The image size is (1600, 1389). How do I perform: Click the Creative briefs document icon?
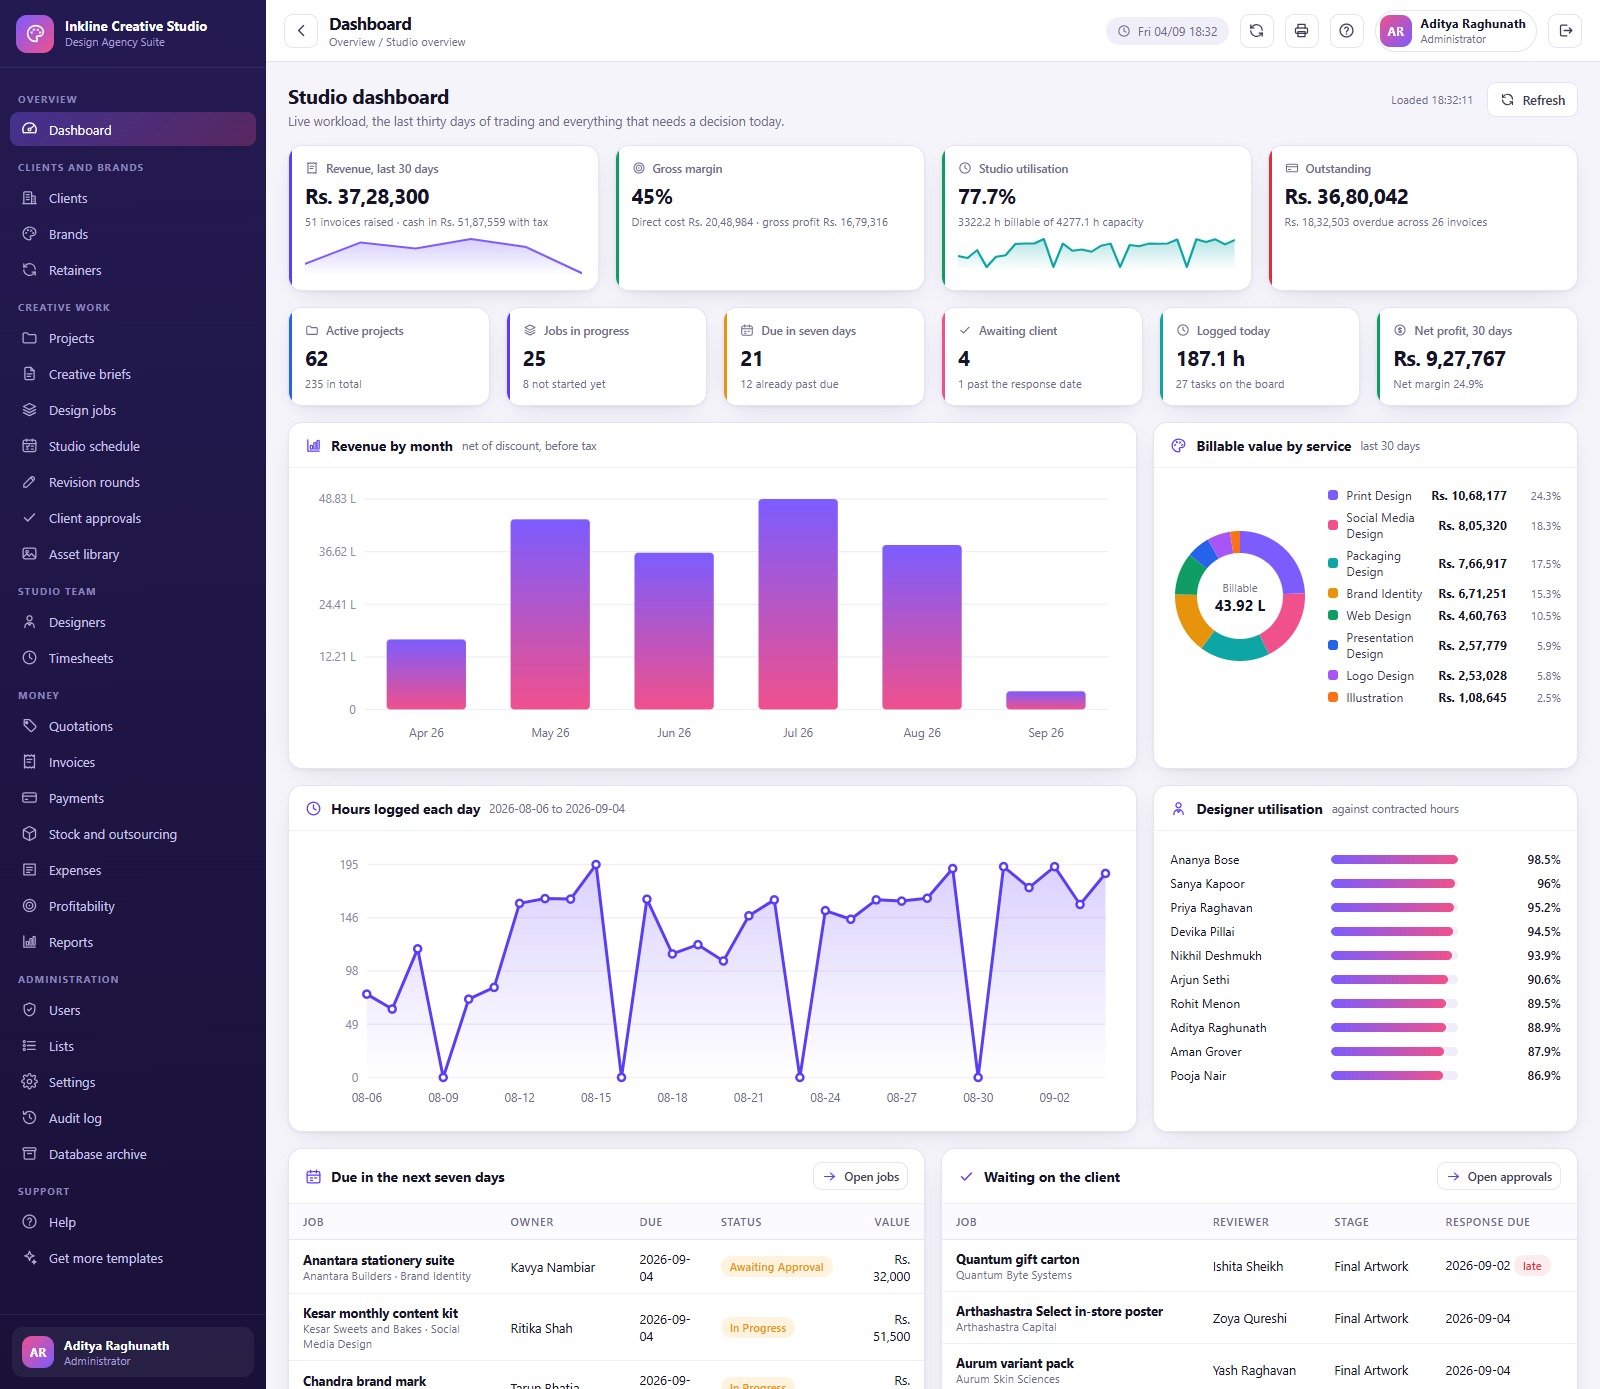30,374
